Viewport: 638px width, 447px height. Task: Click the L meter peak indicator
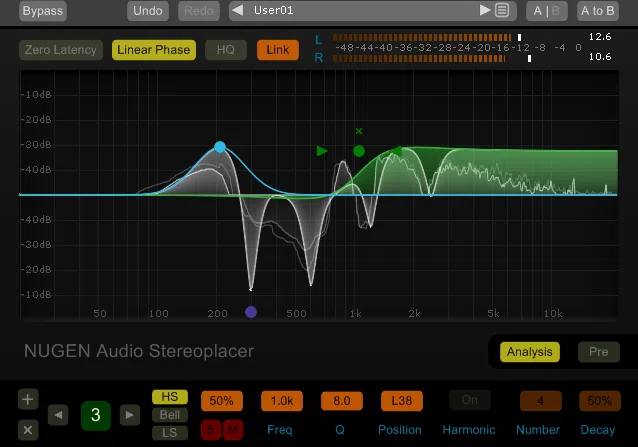(520, 37)
